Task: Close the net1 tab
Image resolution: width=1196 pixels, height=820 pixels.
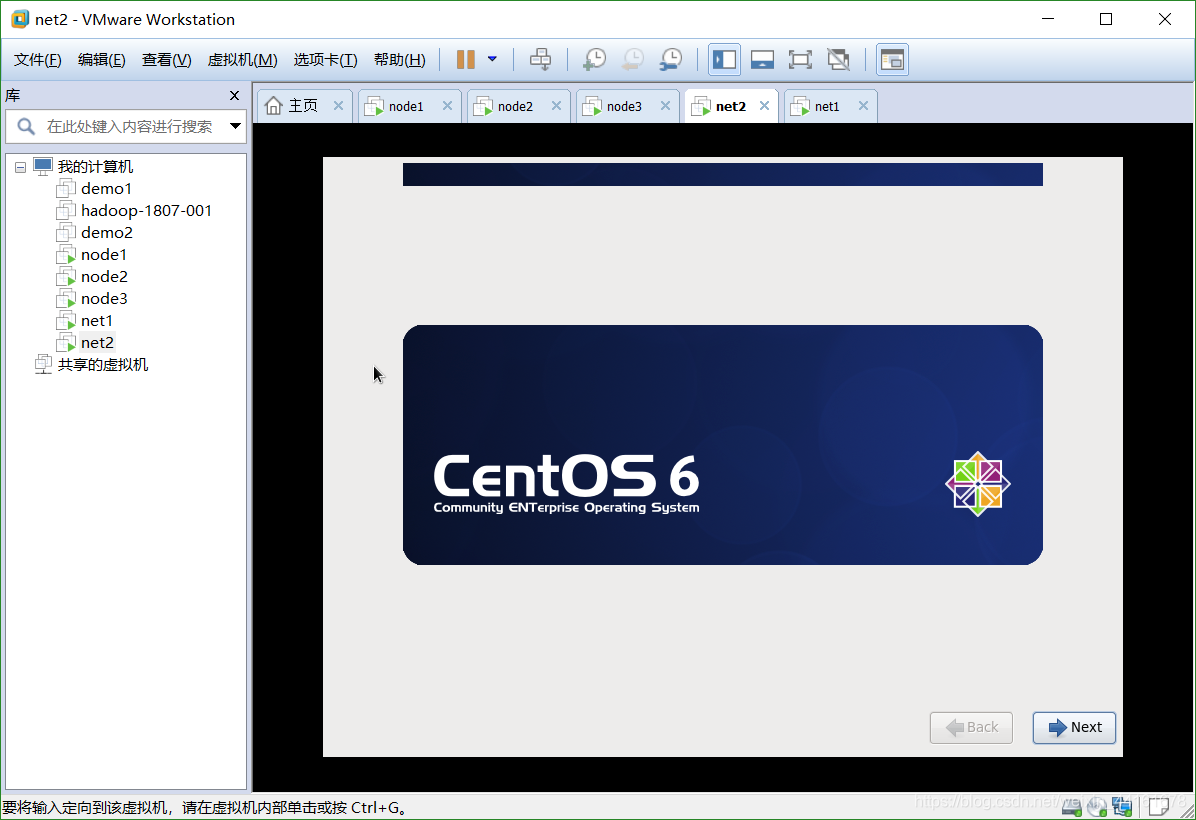Action: tap(863, 106)
